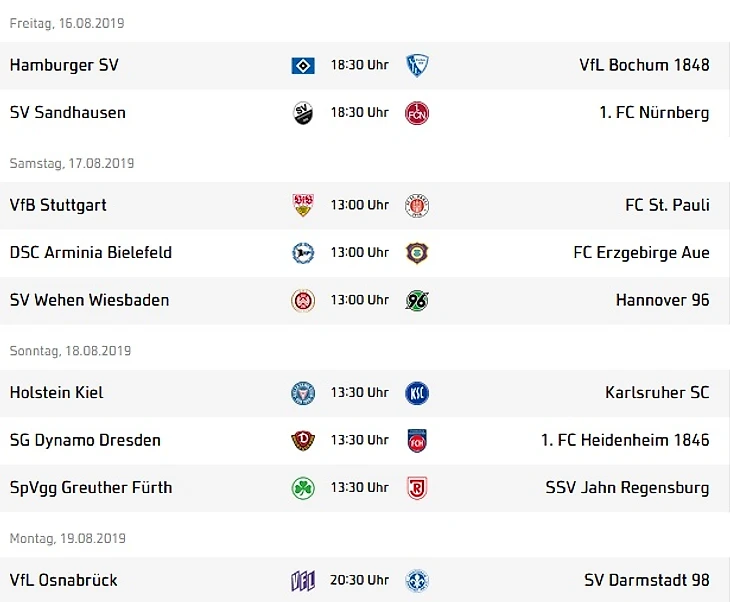
Task: Click the Dynamo Dresden crest
Action: click(x=303, y=440)
